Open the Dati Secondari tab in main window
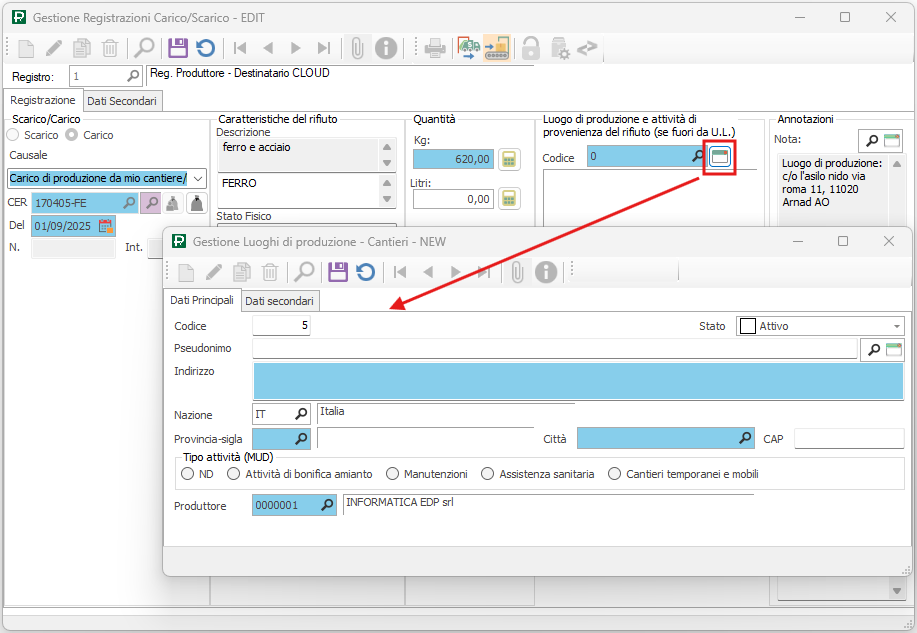This screenshot has width=917, height=633. (x=121, y=101)
